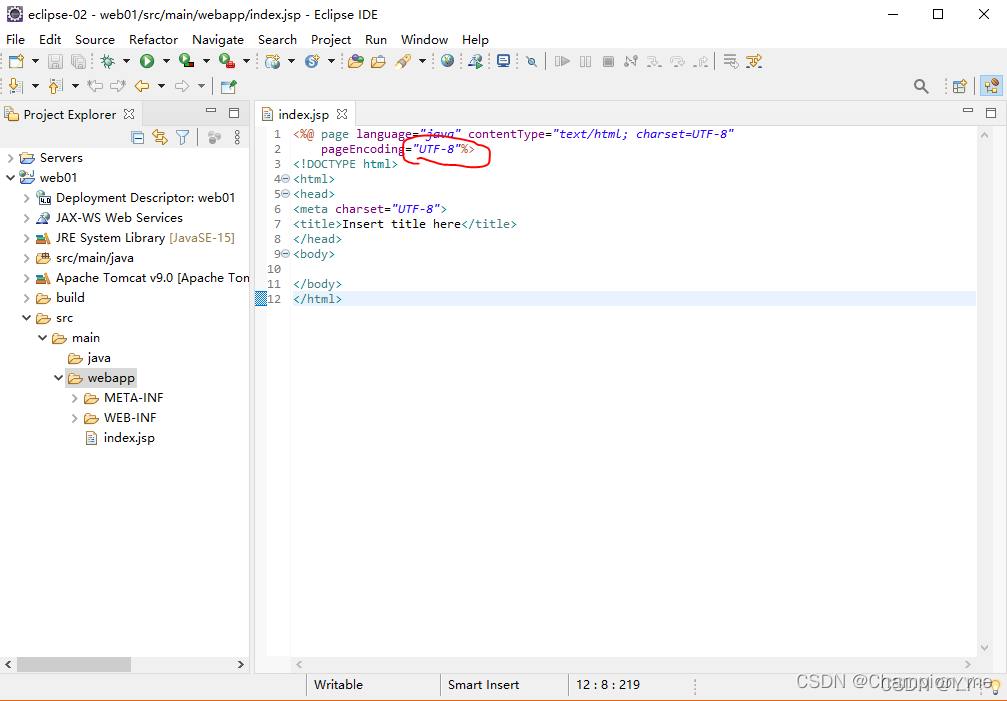Expand the META-INF folder
The image size is (1007, 701).
click(74, 398)
